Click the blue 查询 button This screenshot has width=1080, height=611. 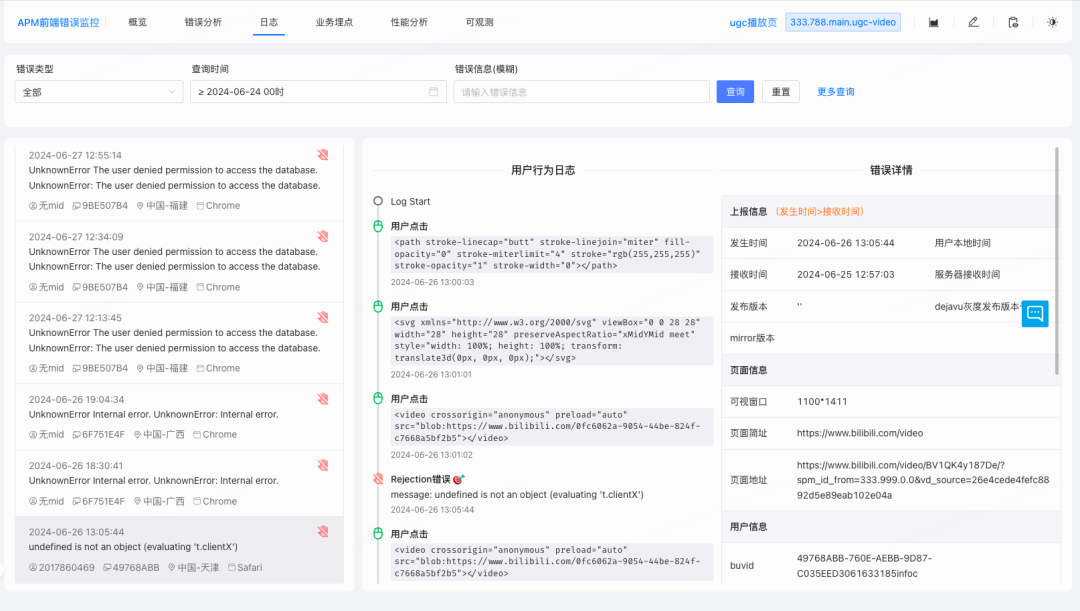(735, 92)
